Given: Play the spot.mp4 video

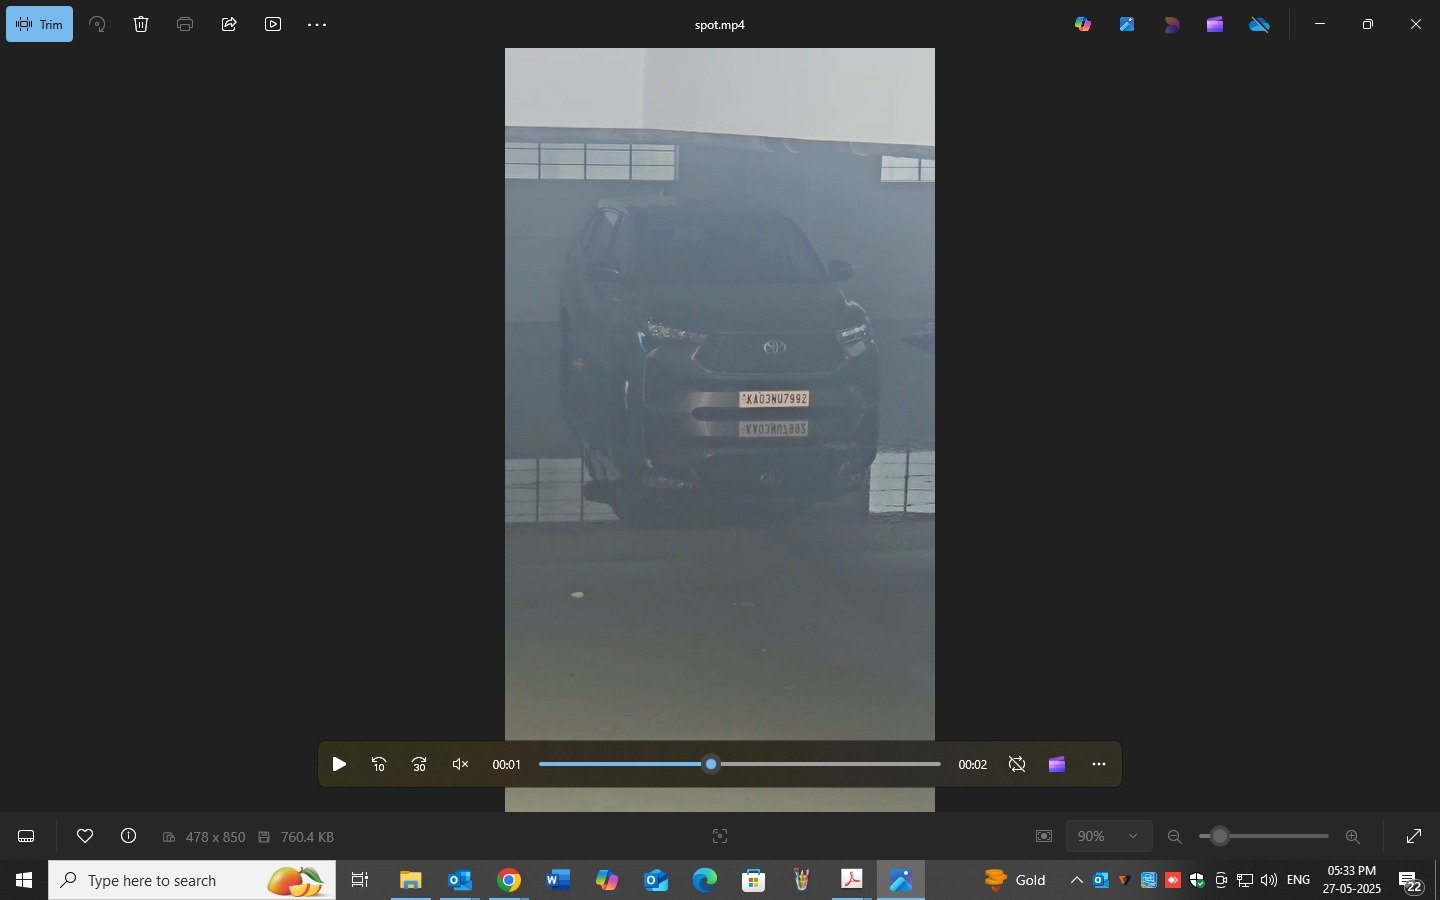Looking at the screenshot, I should pos(339,764).
